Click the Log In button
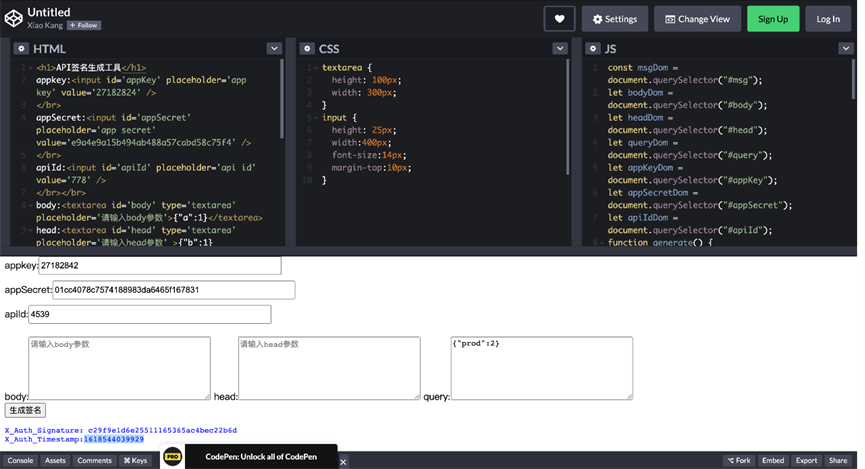The width and height of the screenshot is (865, 469). [829, 19]
